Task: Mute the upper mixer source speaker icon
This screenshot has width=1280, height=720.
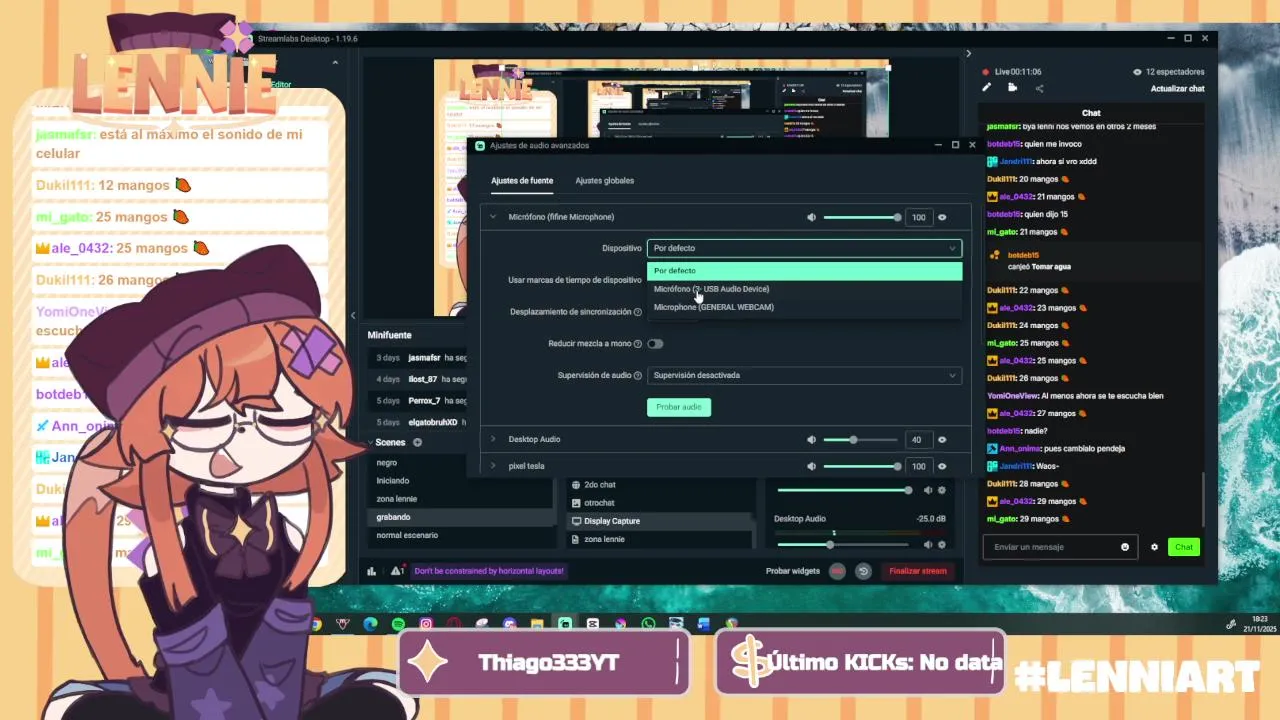Action: point(928,490)
